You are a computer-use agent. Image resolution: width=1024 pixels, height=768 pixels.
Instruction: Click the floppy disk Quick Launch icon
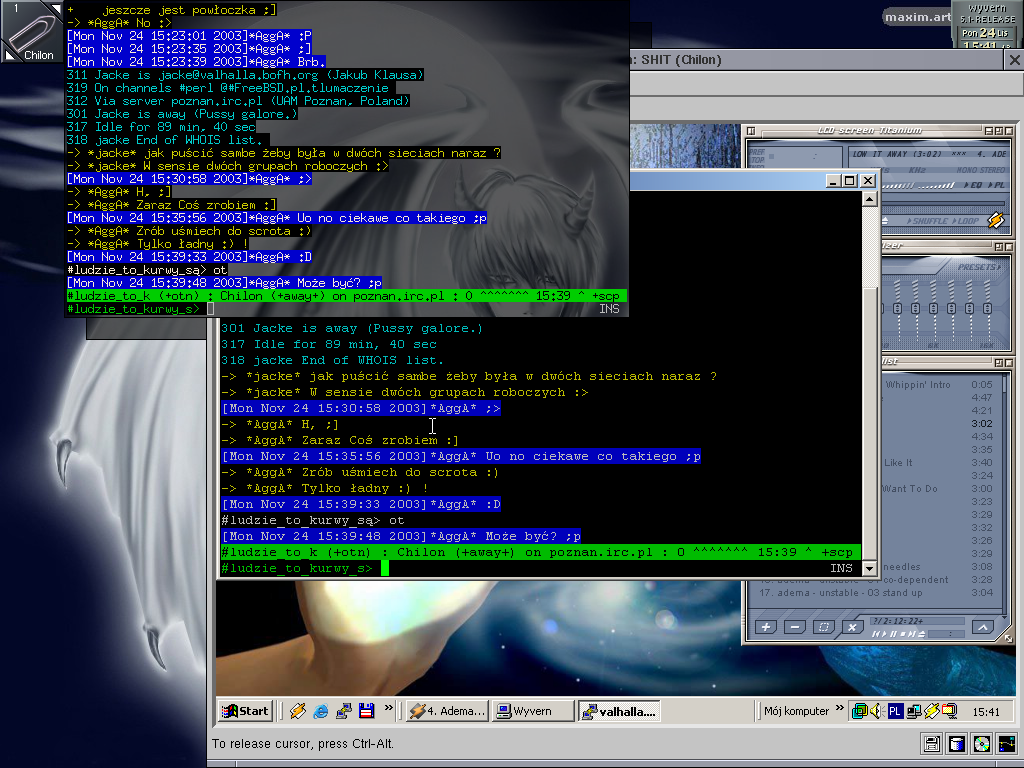366,711
